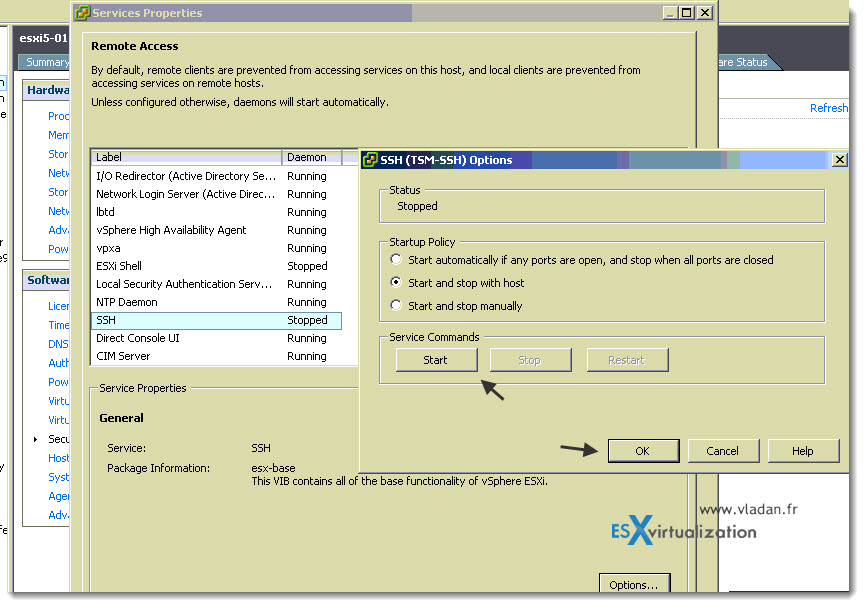
Task: Click Cancel in SSH Options dialog
Action: tap(723, 451)
